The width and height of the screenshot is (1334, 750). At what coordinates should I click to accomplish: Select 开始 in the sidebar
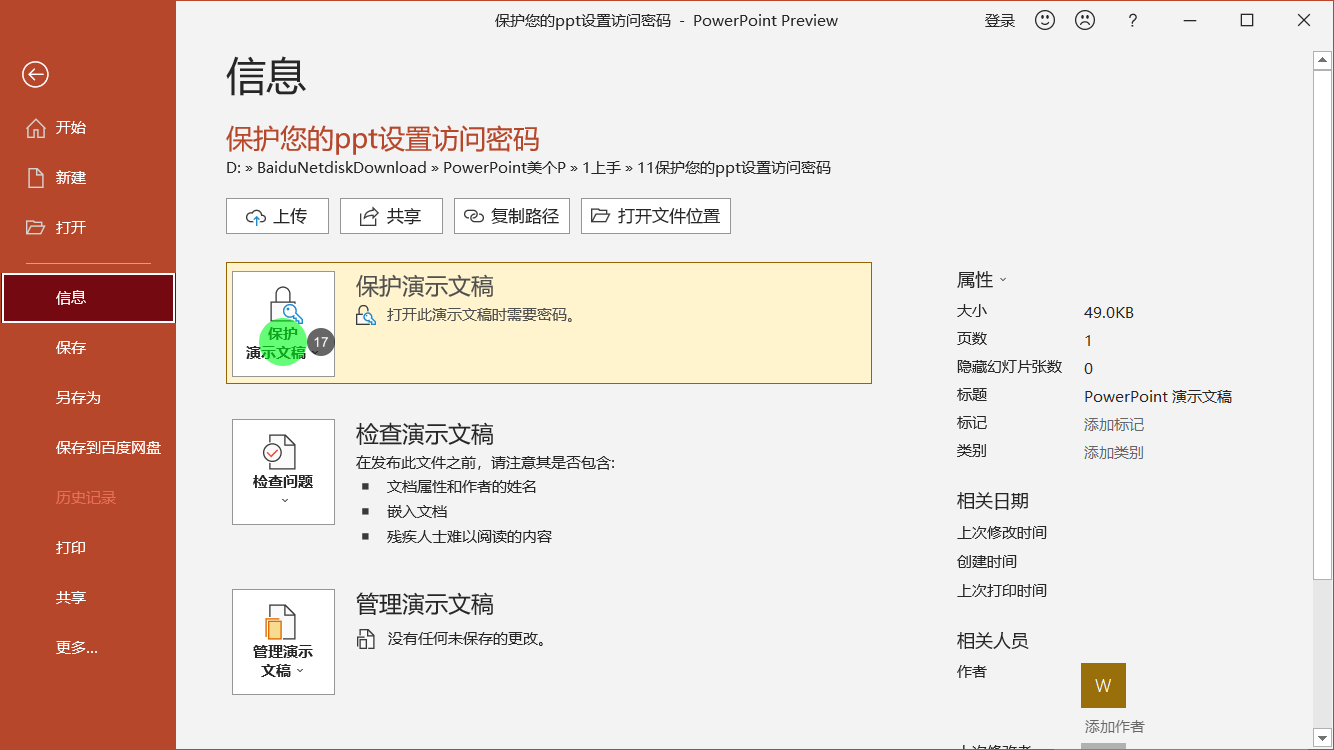tap(88, 128)
